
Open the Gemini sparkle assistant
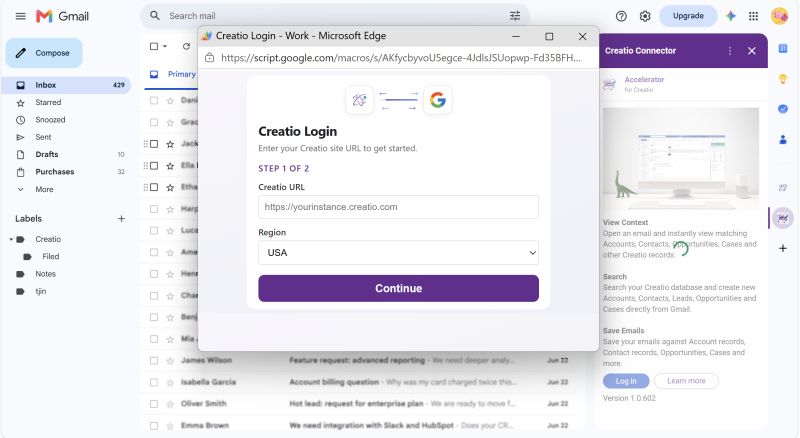pos(731,16)
